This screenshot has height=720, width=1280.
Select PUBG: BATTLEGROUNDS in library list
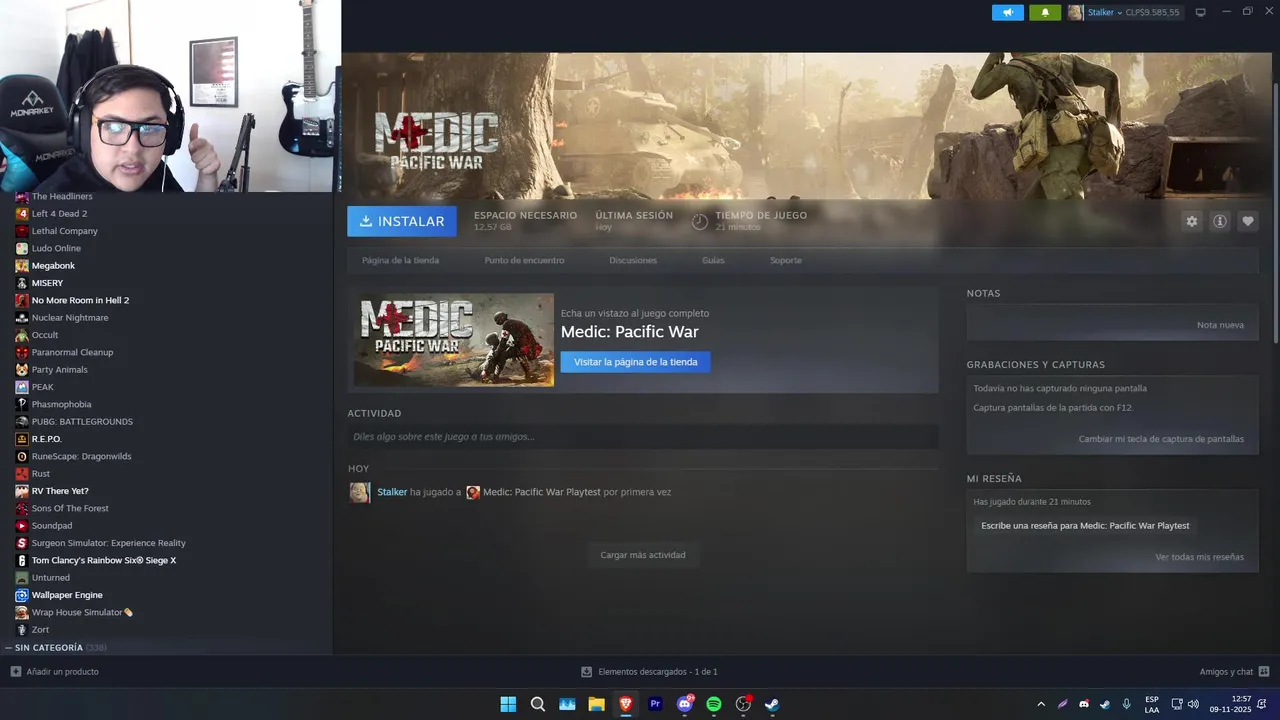point(82,422)
